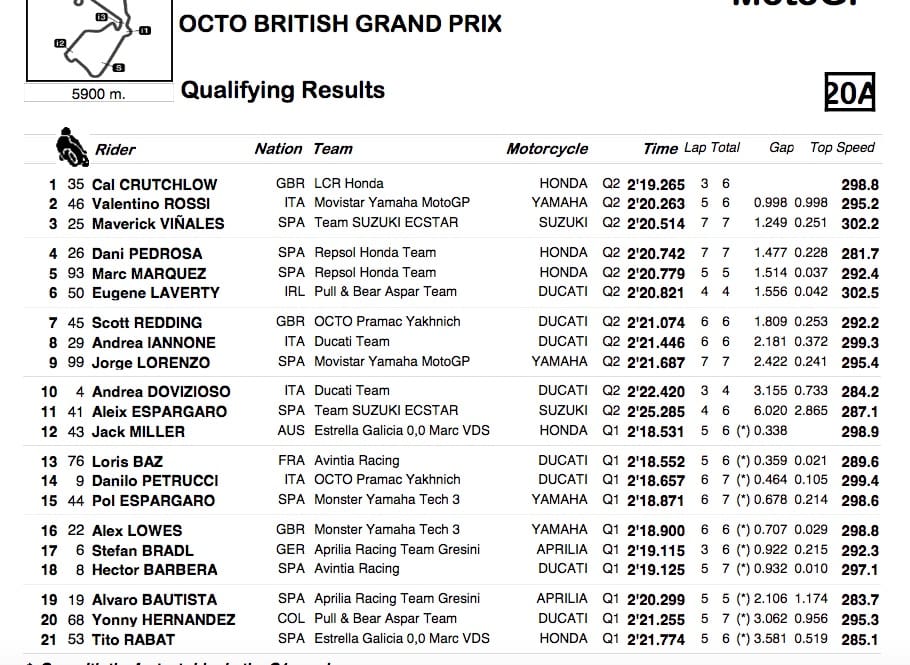Select Cal CRUTCHLOW rider name
The height and width of the screenshot is (665, 910).
coord(154,184)
